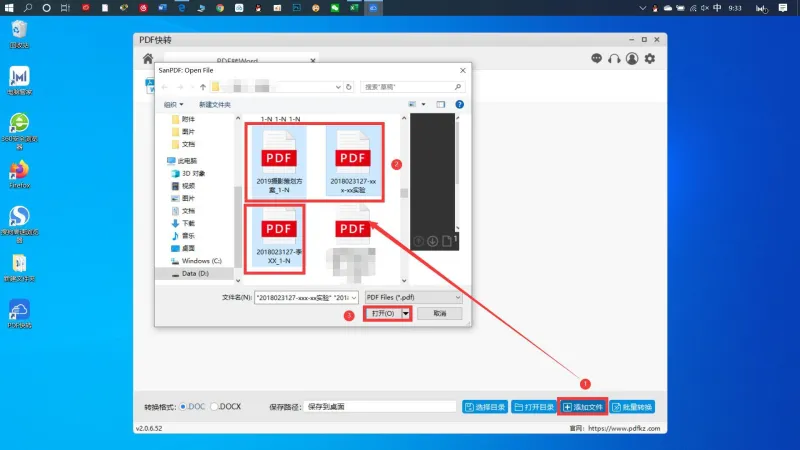Select the PDF 2018023127-李XX_1-N

click(279, 235)
